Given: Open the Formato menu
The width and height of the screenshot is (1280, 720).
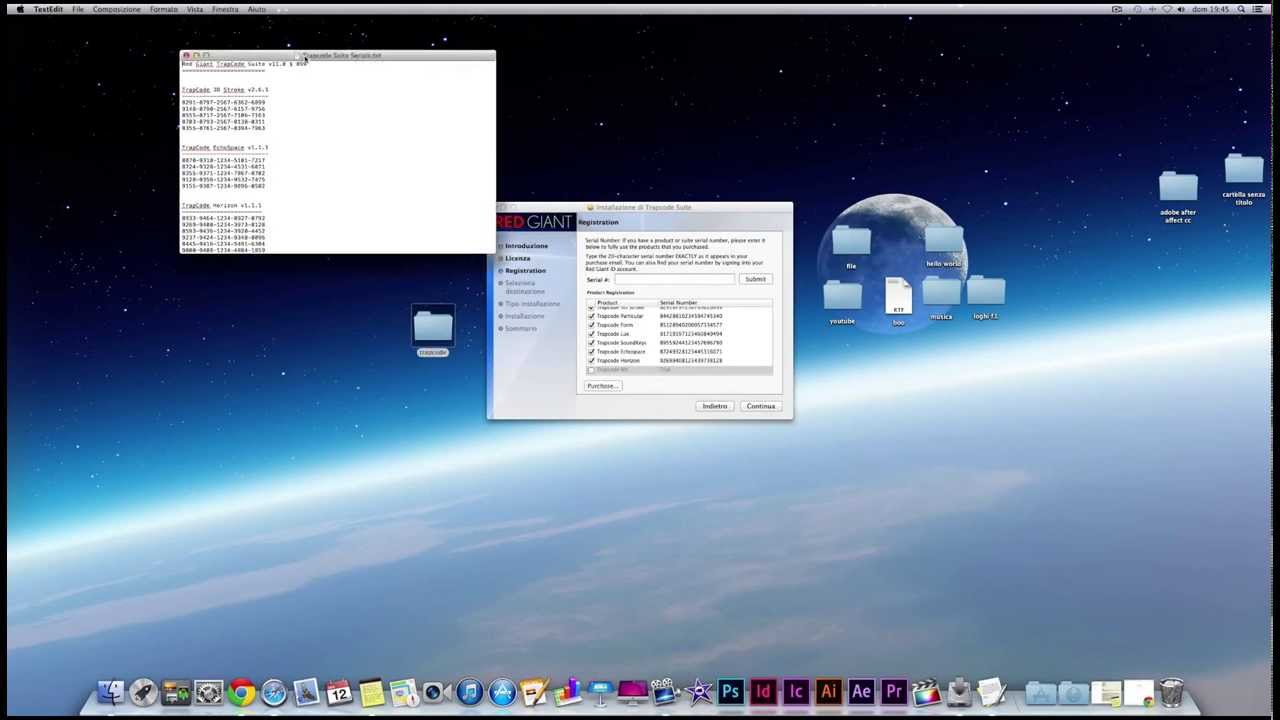Looking at the screenshot, I should click(x=163, y=9).
